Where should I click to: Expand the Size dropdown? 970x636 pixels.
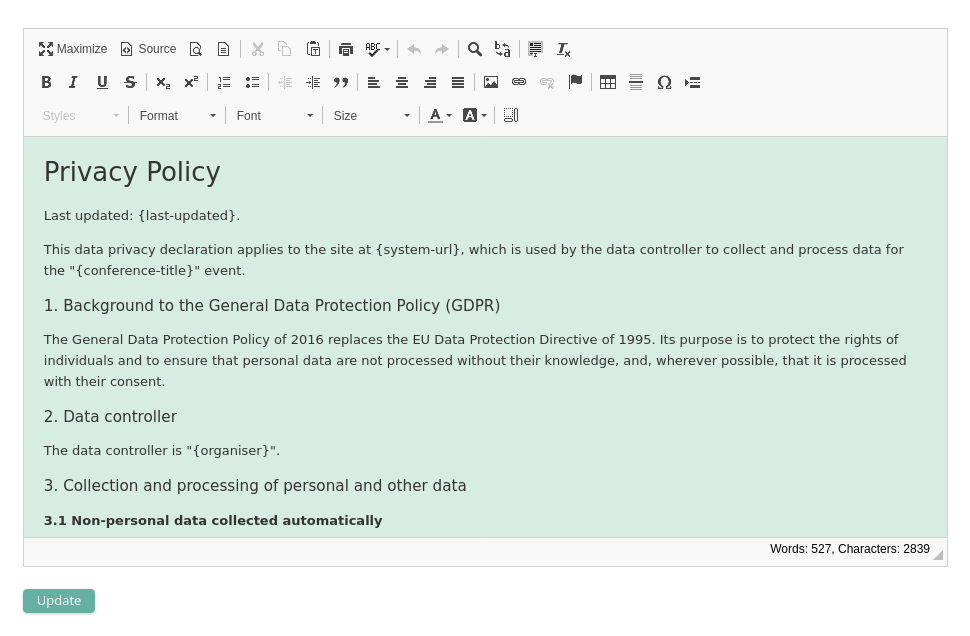click(x=372, y=116)
